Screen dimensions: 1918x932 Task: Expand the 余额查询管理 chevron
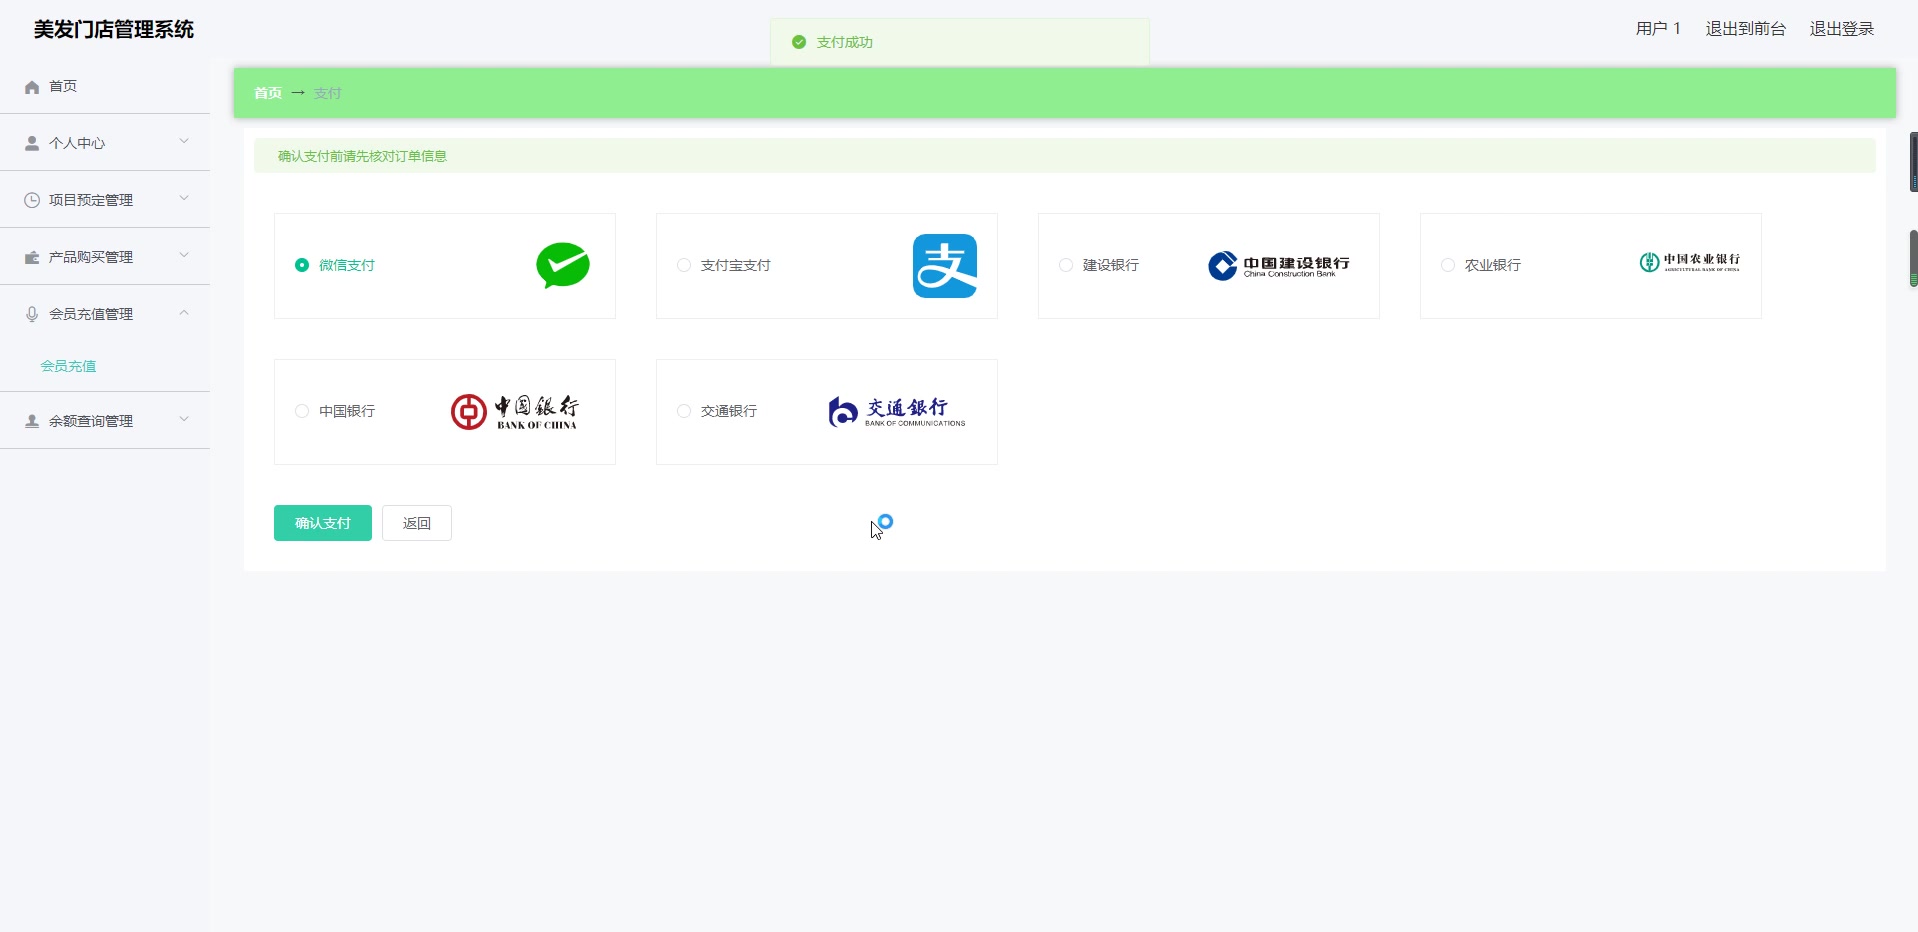(x=184, y=419)
